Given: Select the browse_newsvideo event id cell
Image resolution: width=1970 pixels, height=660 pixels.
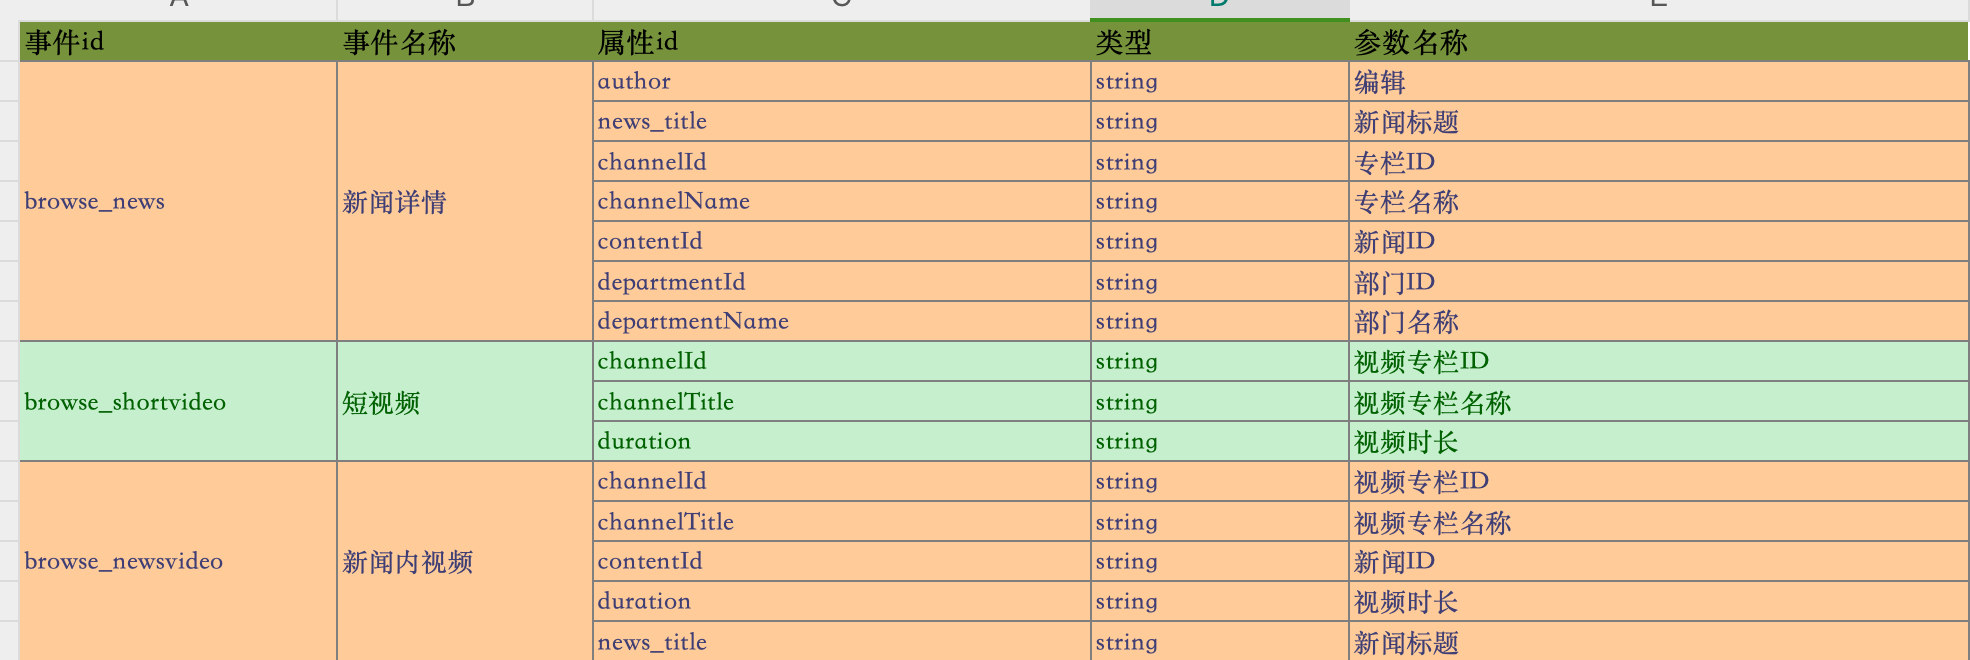Looking at the screenshot, I should [x=178, y=561].
